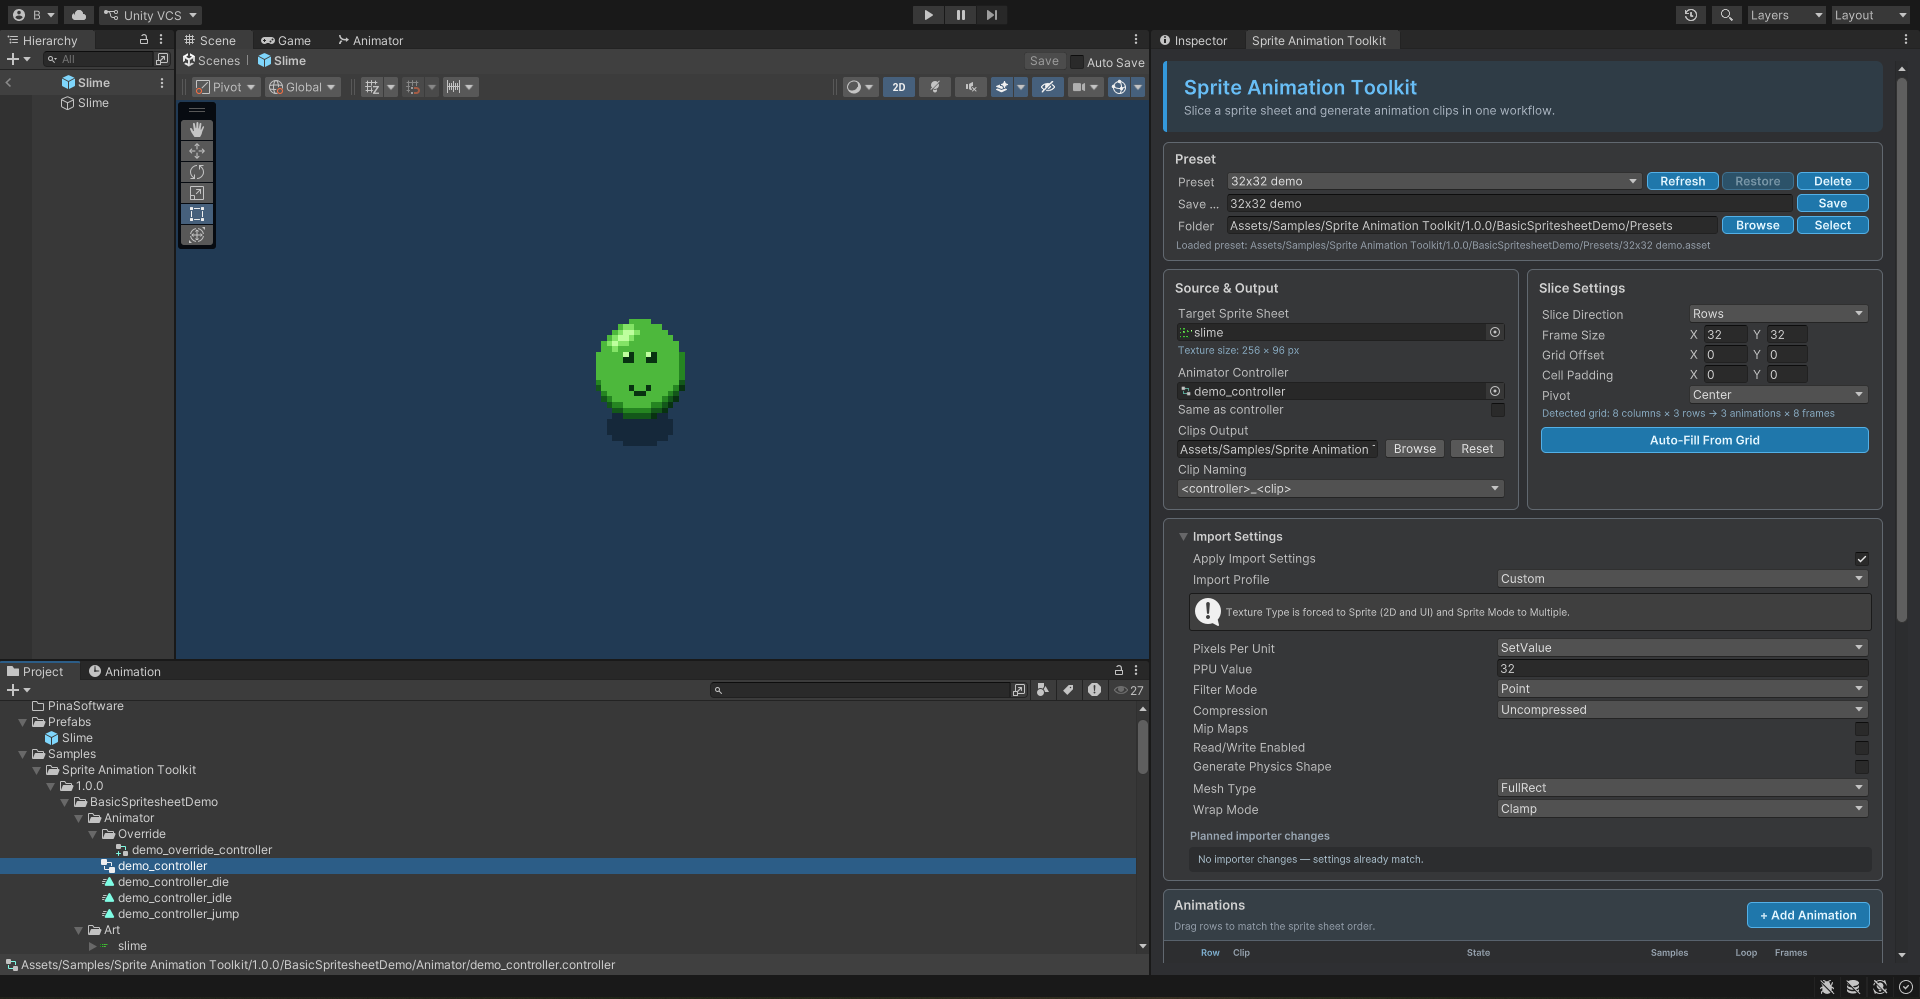Toggle the 2D view mode
Screen dimensions: 1920x999
tap(899, 87)
